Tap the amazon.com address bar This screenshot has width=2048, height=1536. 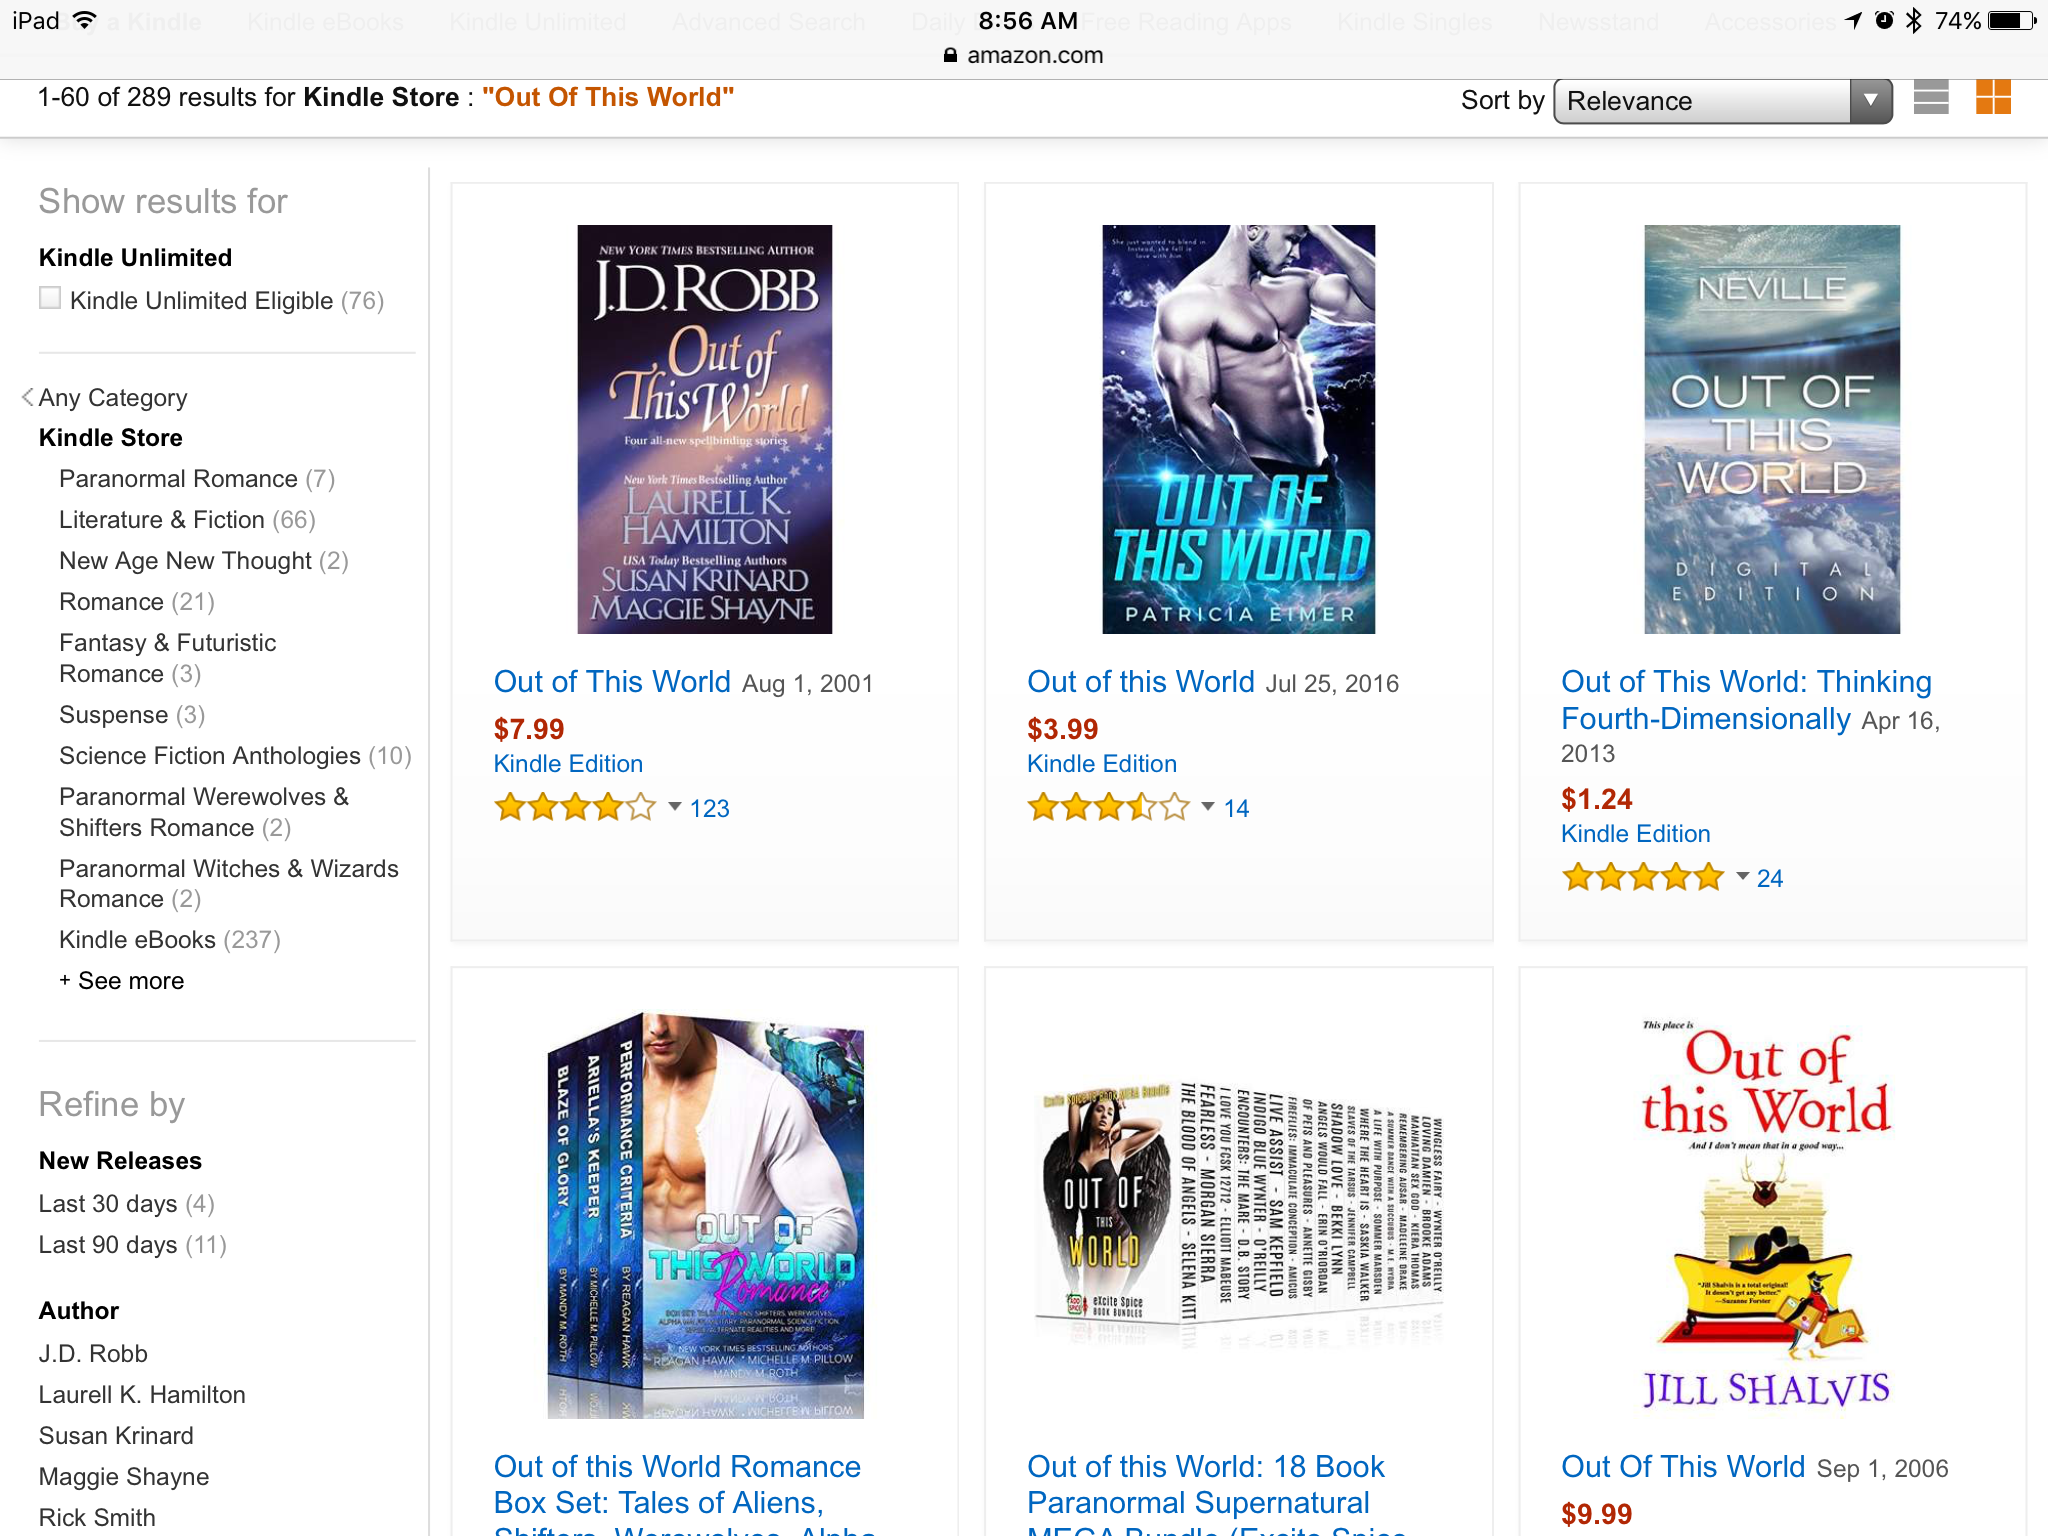tap(1024, 55)
